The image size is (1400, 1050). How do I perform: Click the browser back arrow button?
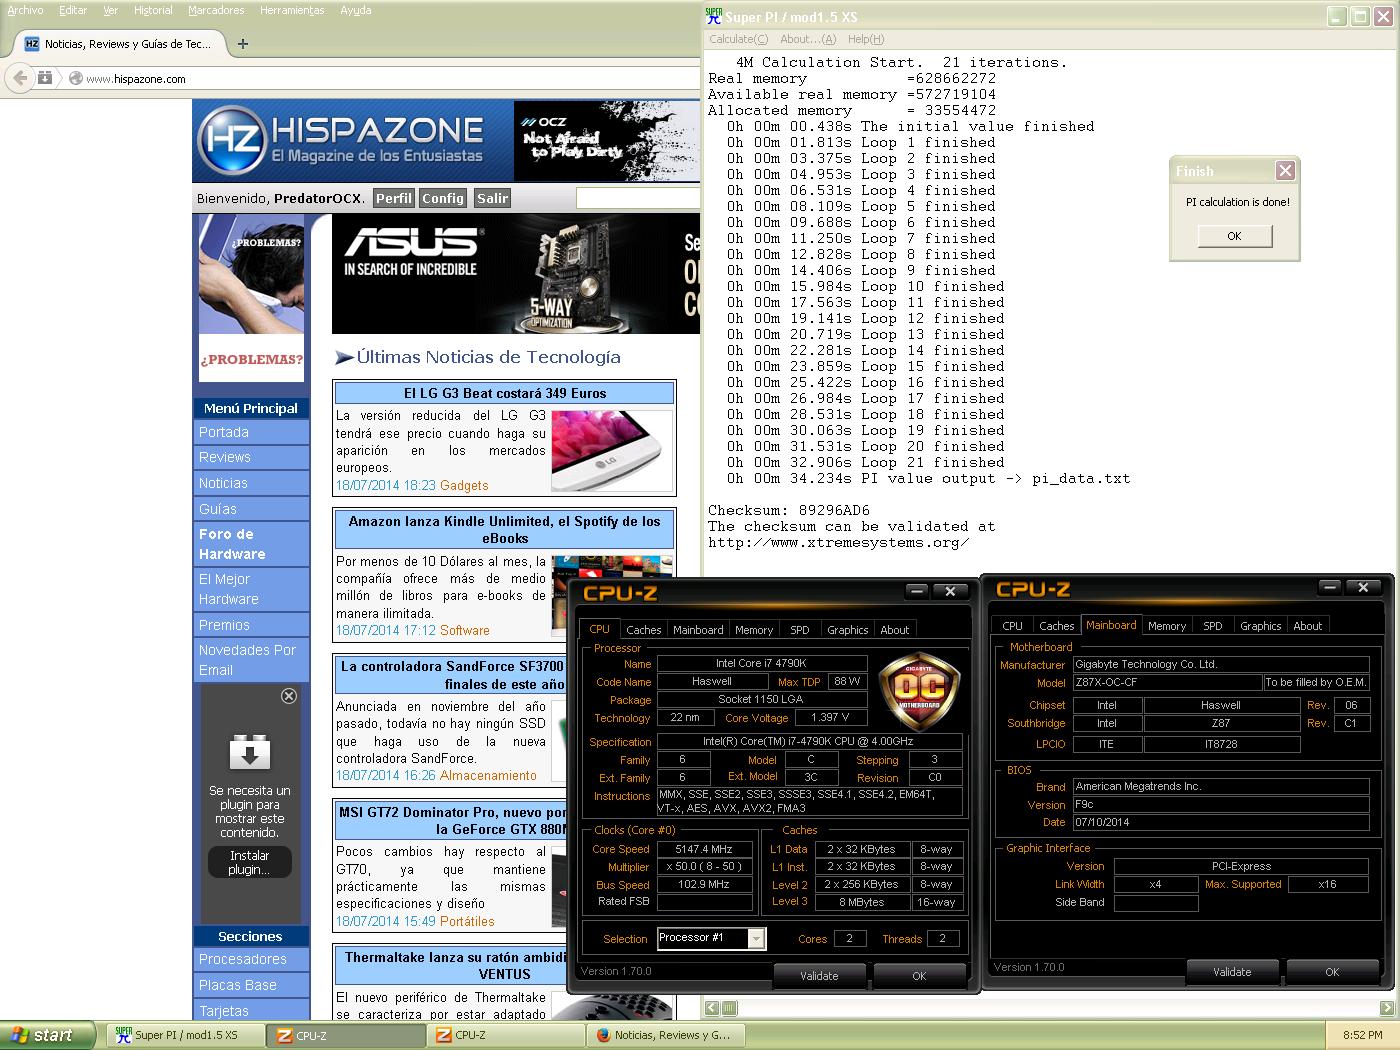tap(20, 78)
